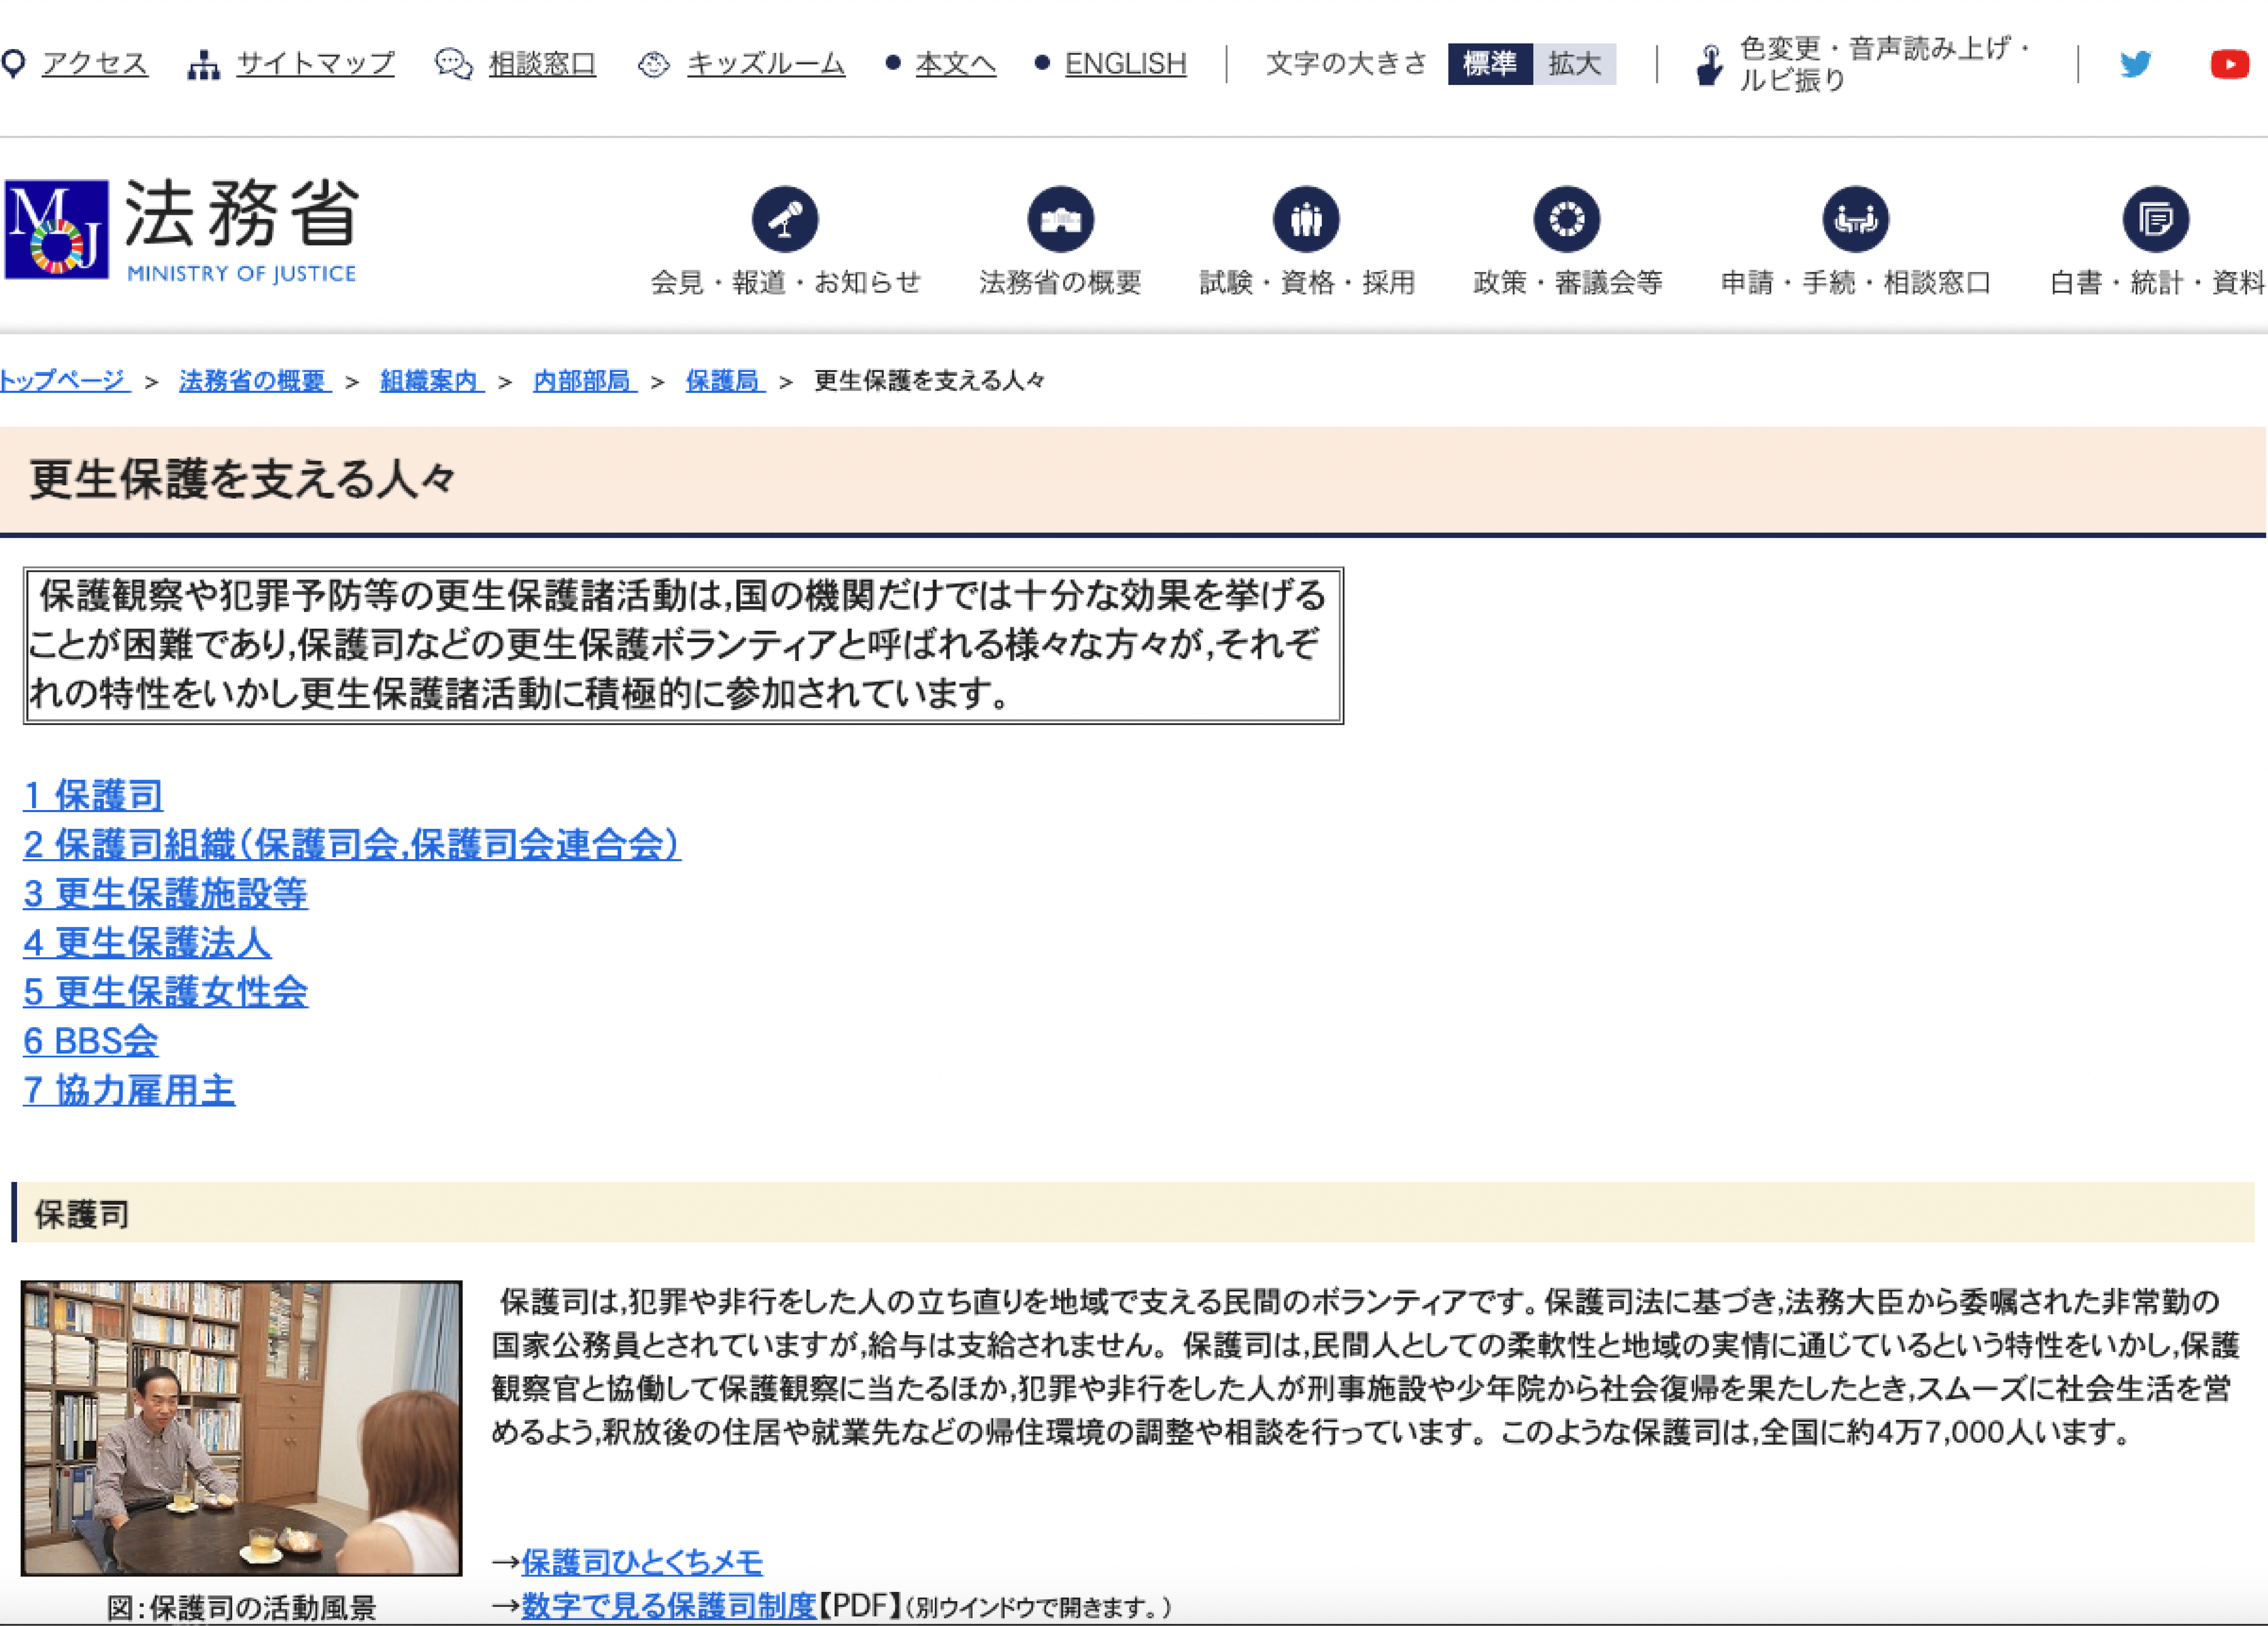
Task: Click the 組織案内 breadcrumb link
Action: 432,381
